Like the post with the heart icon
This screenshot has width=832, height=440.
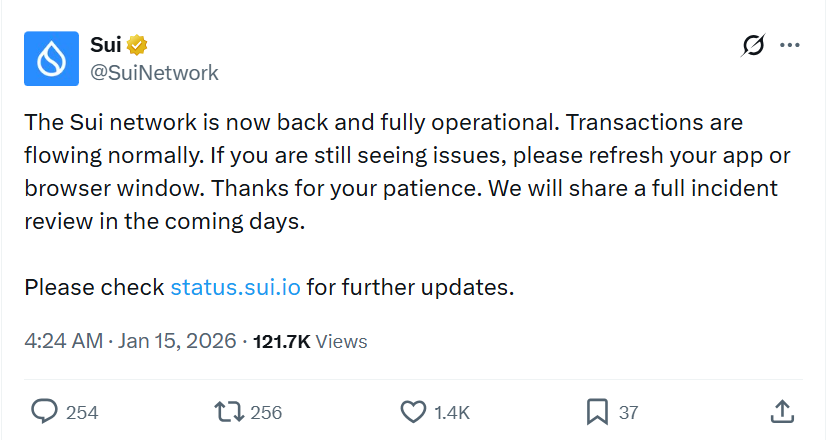tap(413, 411)
